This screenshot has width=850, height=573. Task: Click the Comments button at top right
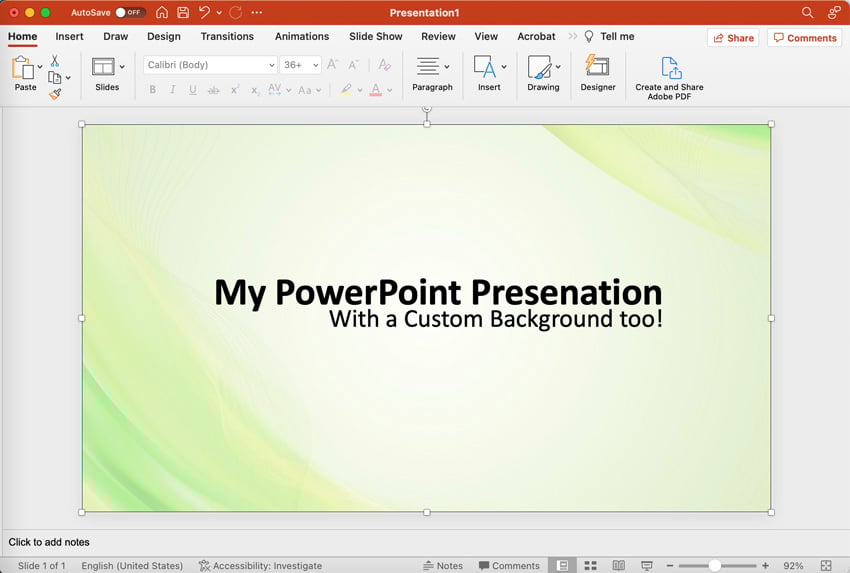pyautogui.click(x=803, y=38)
